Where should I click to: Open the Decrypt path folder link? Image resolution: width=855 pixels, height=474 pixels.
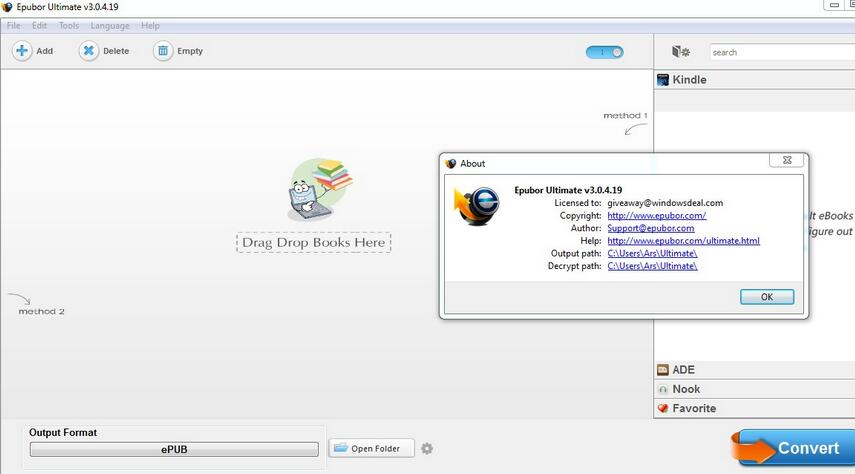(652, 266)
